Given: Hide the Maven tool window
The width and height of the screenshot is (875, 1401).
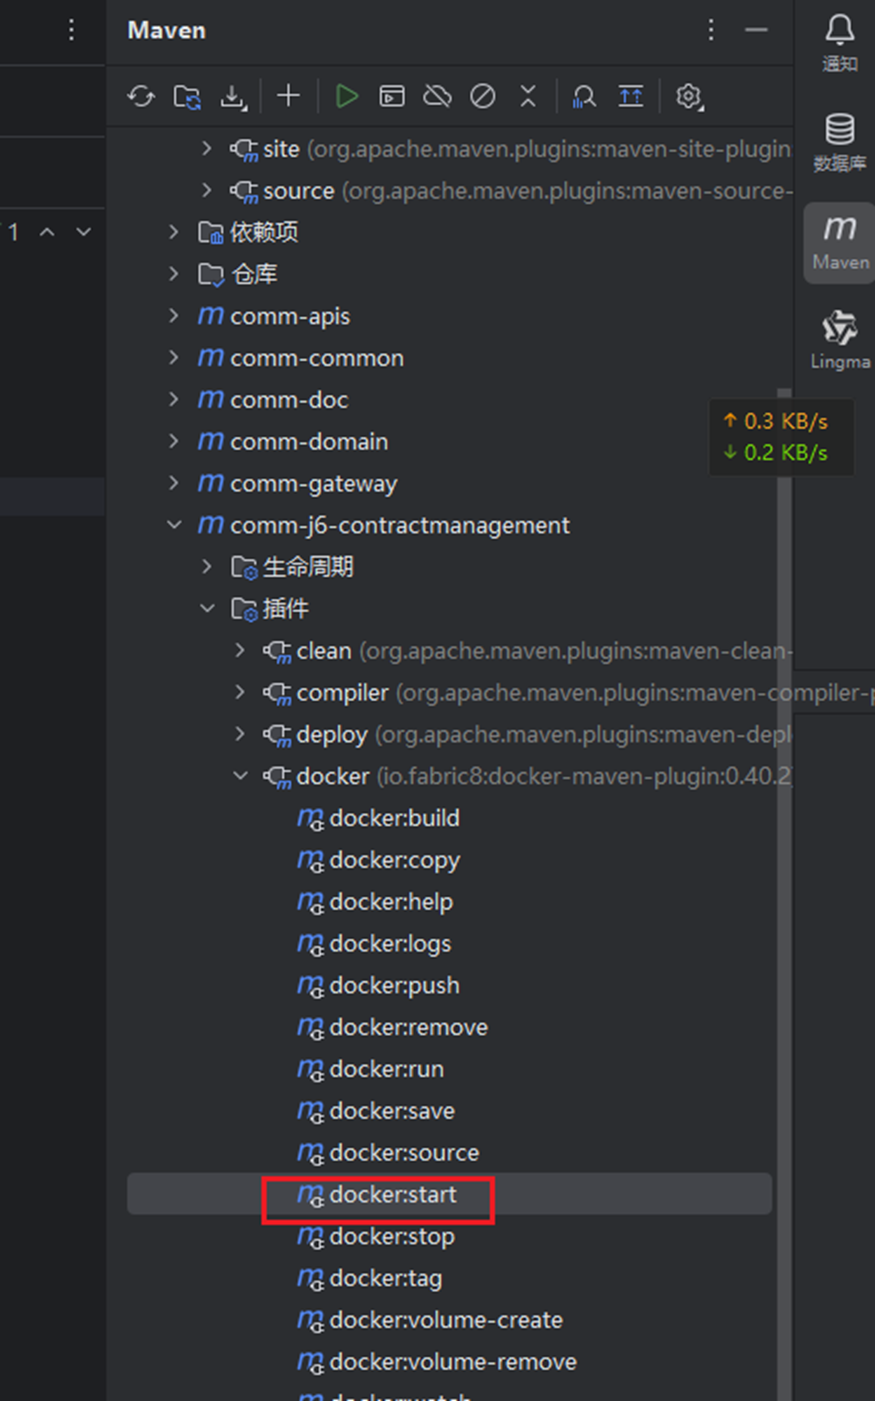Looking at the screenshot, I should (x=757, y=30).
